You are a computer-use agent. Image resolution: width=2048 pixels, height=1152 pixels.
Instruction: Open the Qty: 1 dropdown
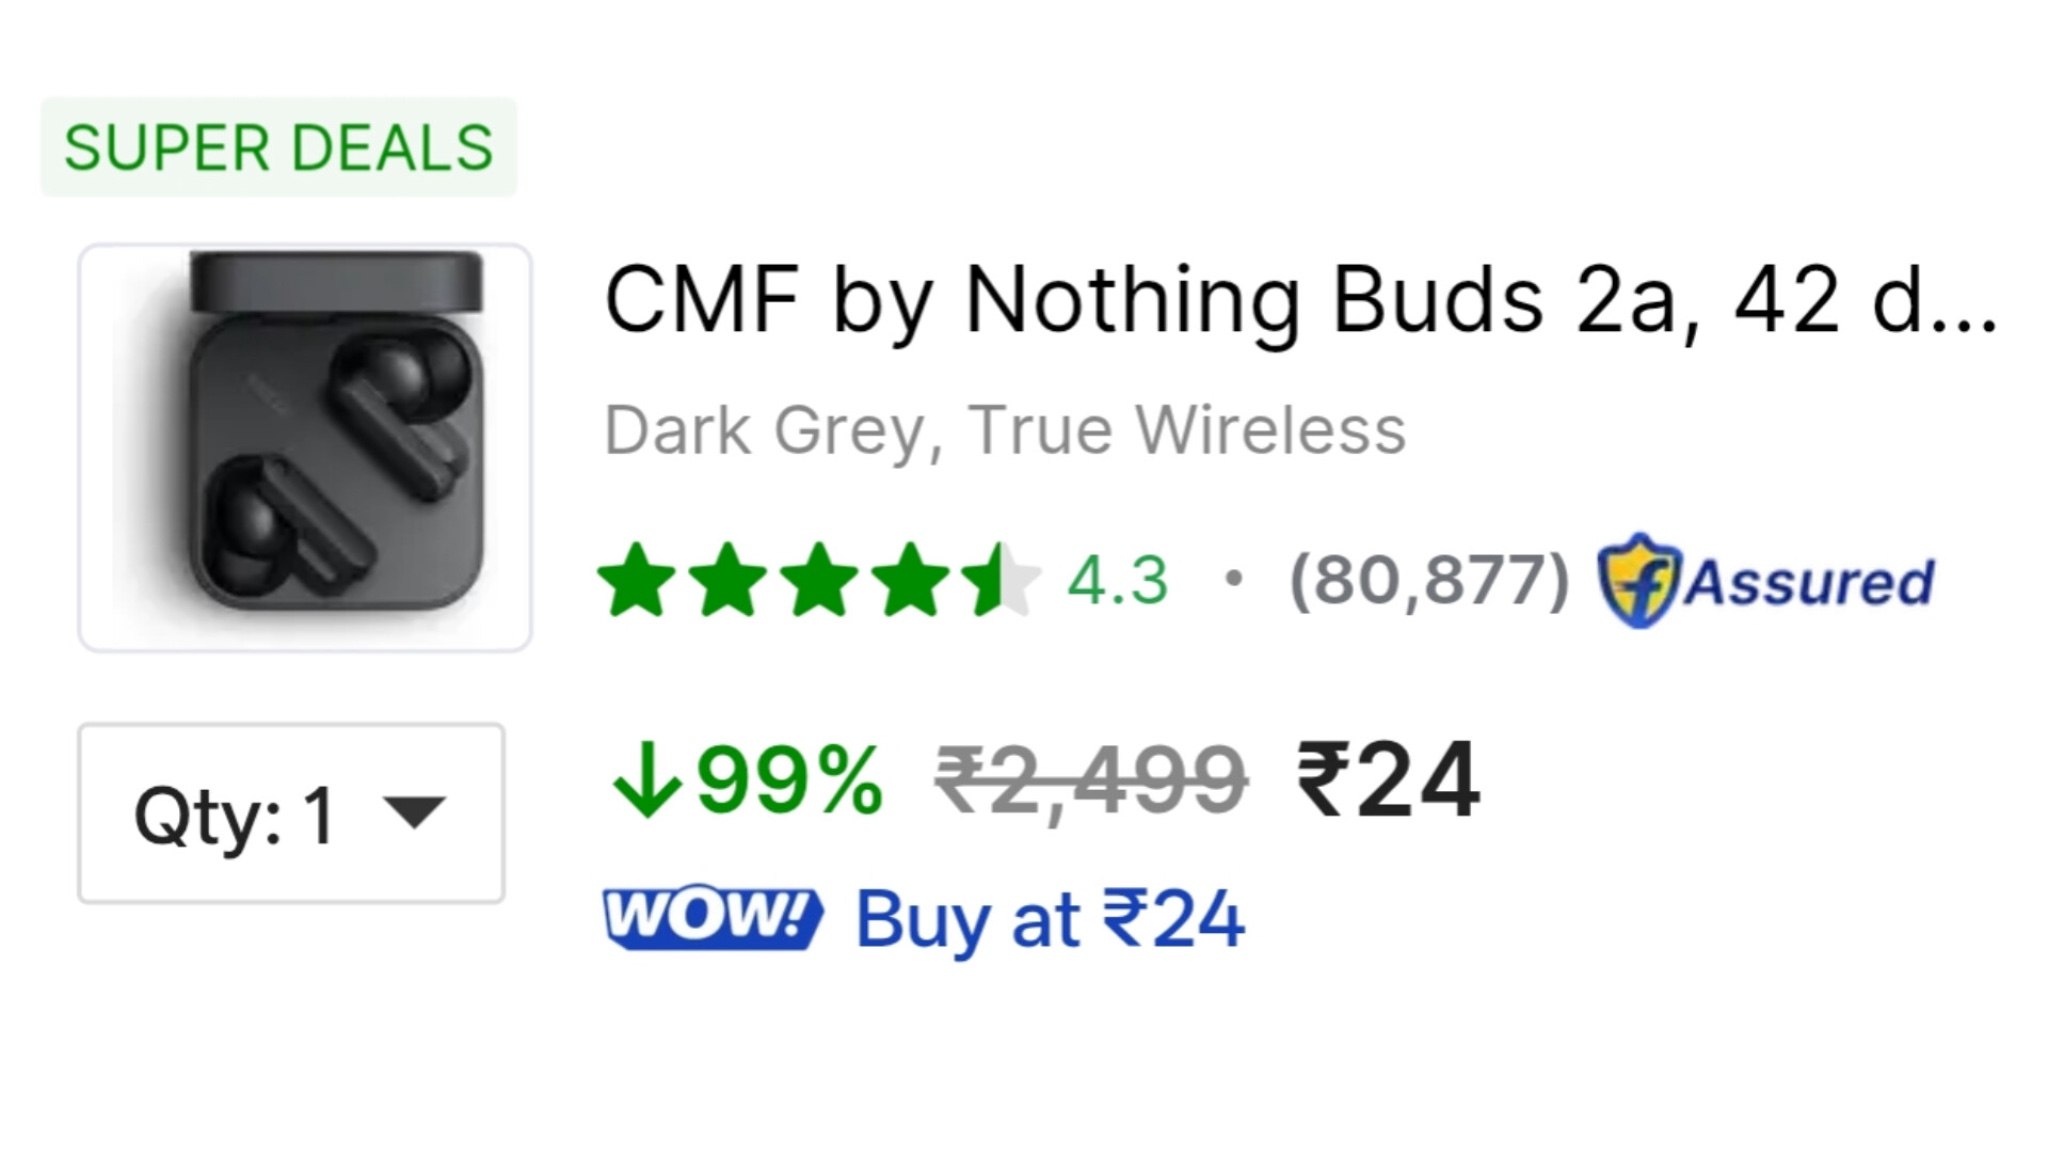[292, 813]
